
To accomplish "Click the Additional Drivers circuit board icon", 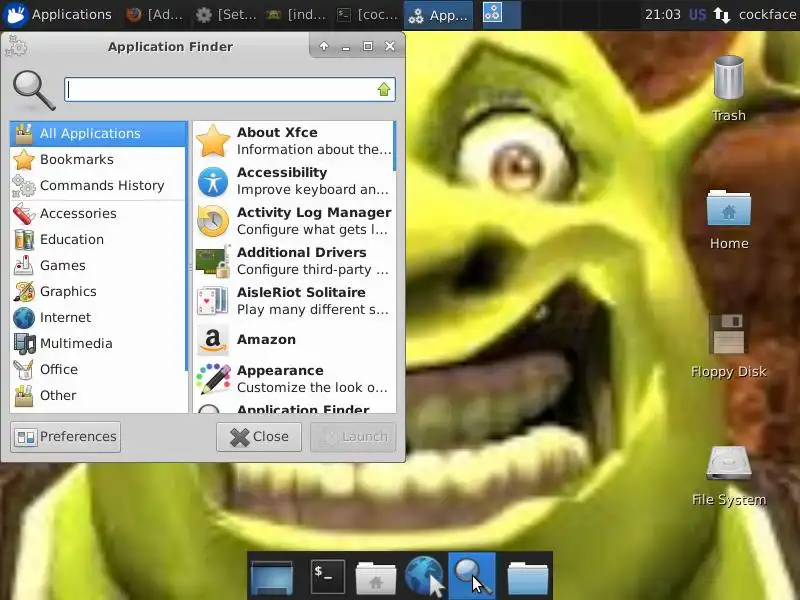I will coord(213,261).
